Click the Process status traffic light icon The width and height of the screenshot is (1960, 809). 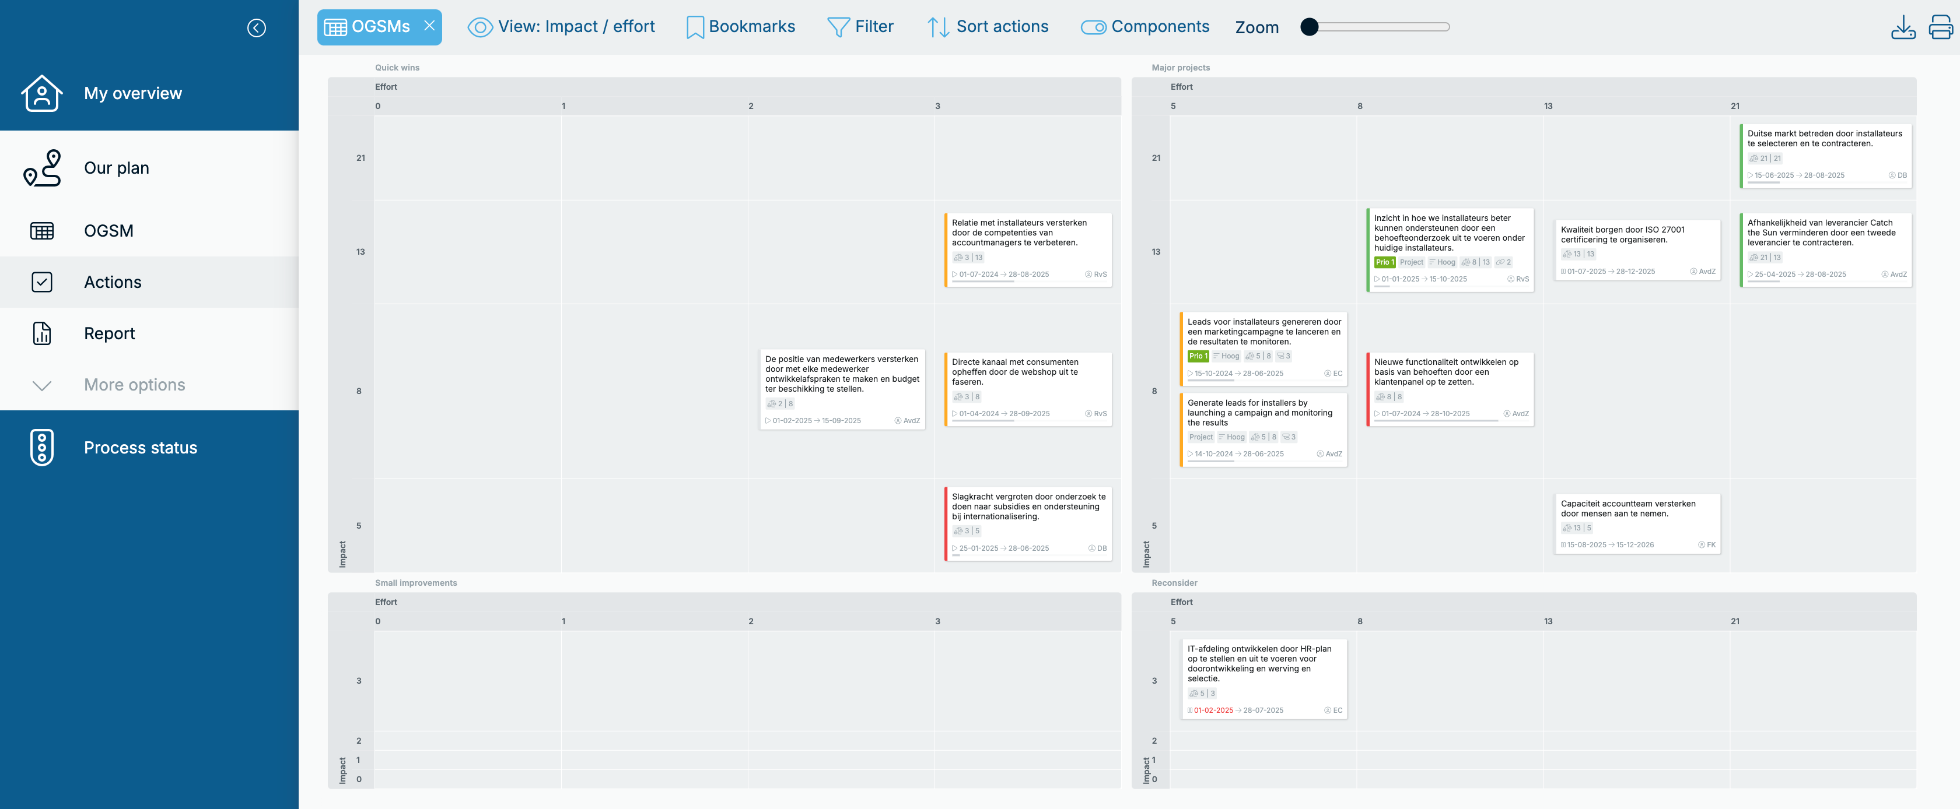pyautogui.click(x=42, y=448)
